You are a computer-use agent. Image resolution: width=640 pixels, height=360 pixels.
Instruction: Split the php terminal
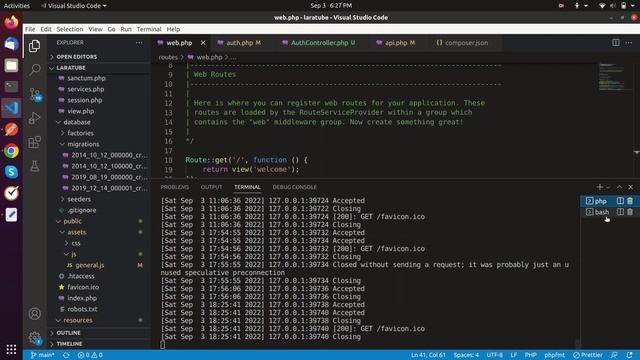620,201
